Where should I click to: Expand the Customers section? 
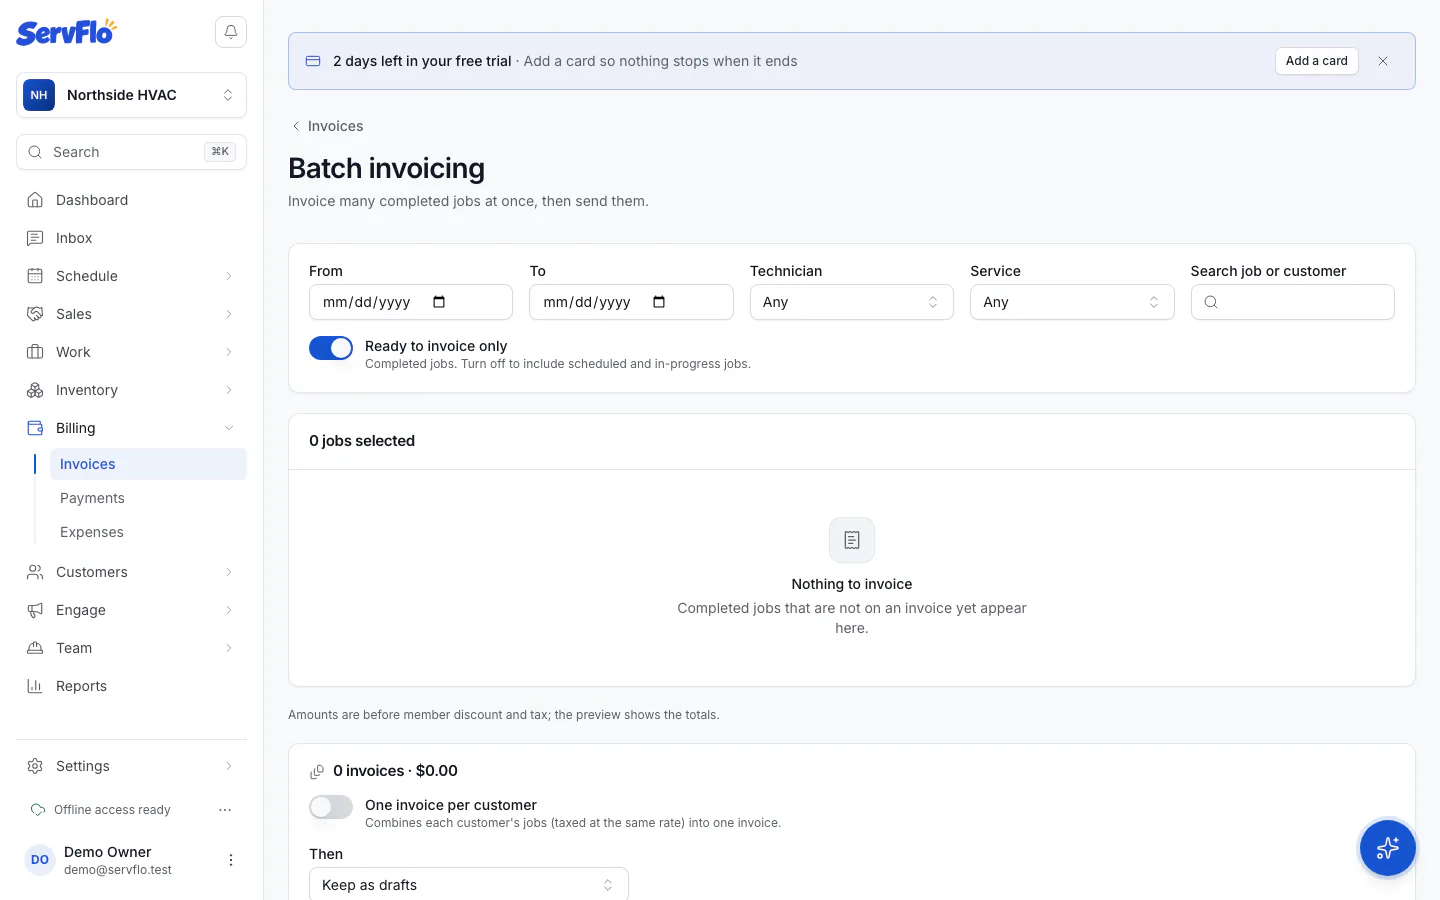click(131, 572)
